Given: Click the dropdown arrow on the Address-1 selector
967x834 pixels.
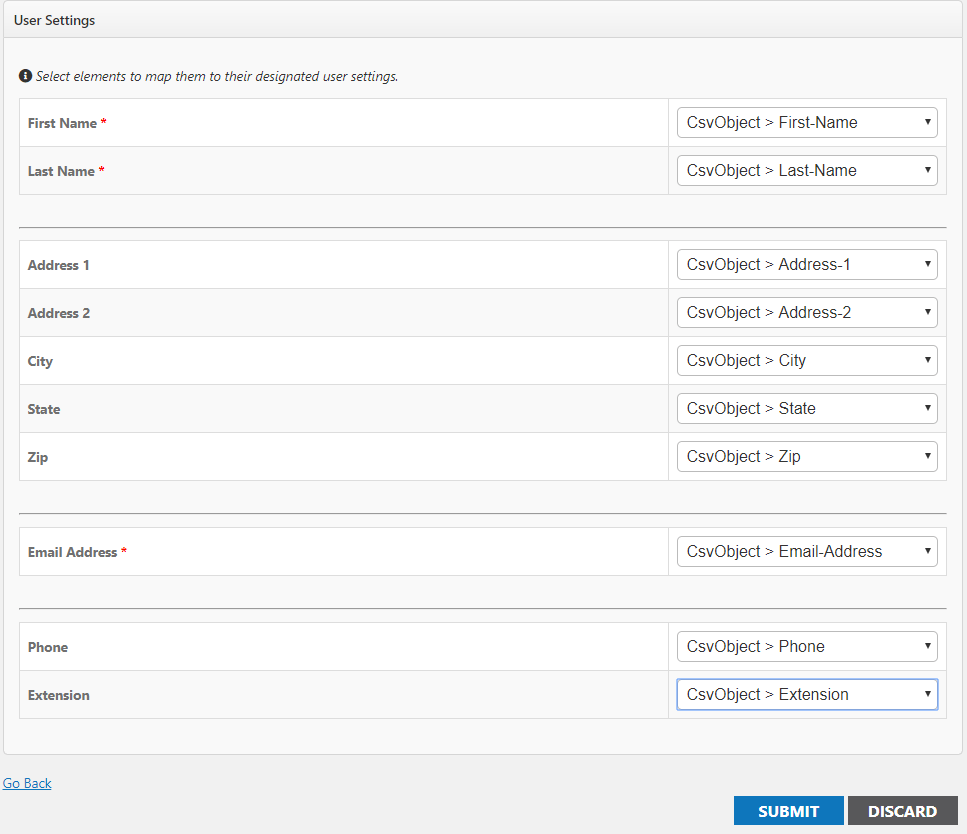Looking at the screenshot, I should [925, 264].
